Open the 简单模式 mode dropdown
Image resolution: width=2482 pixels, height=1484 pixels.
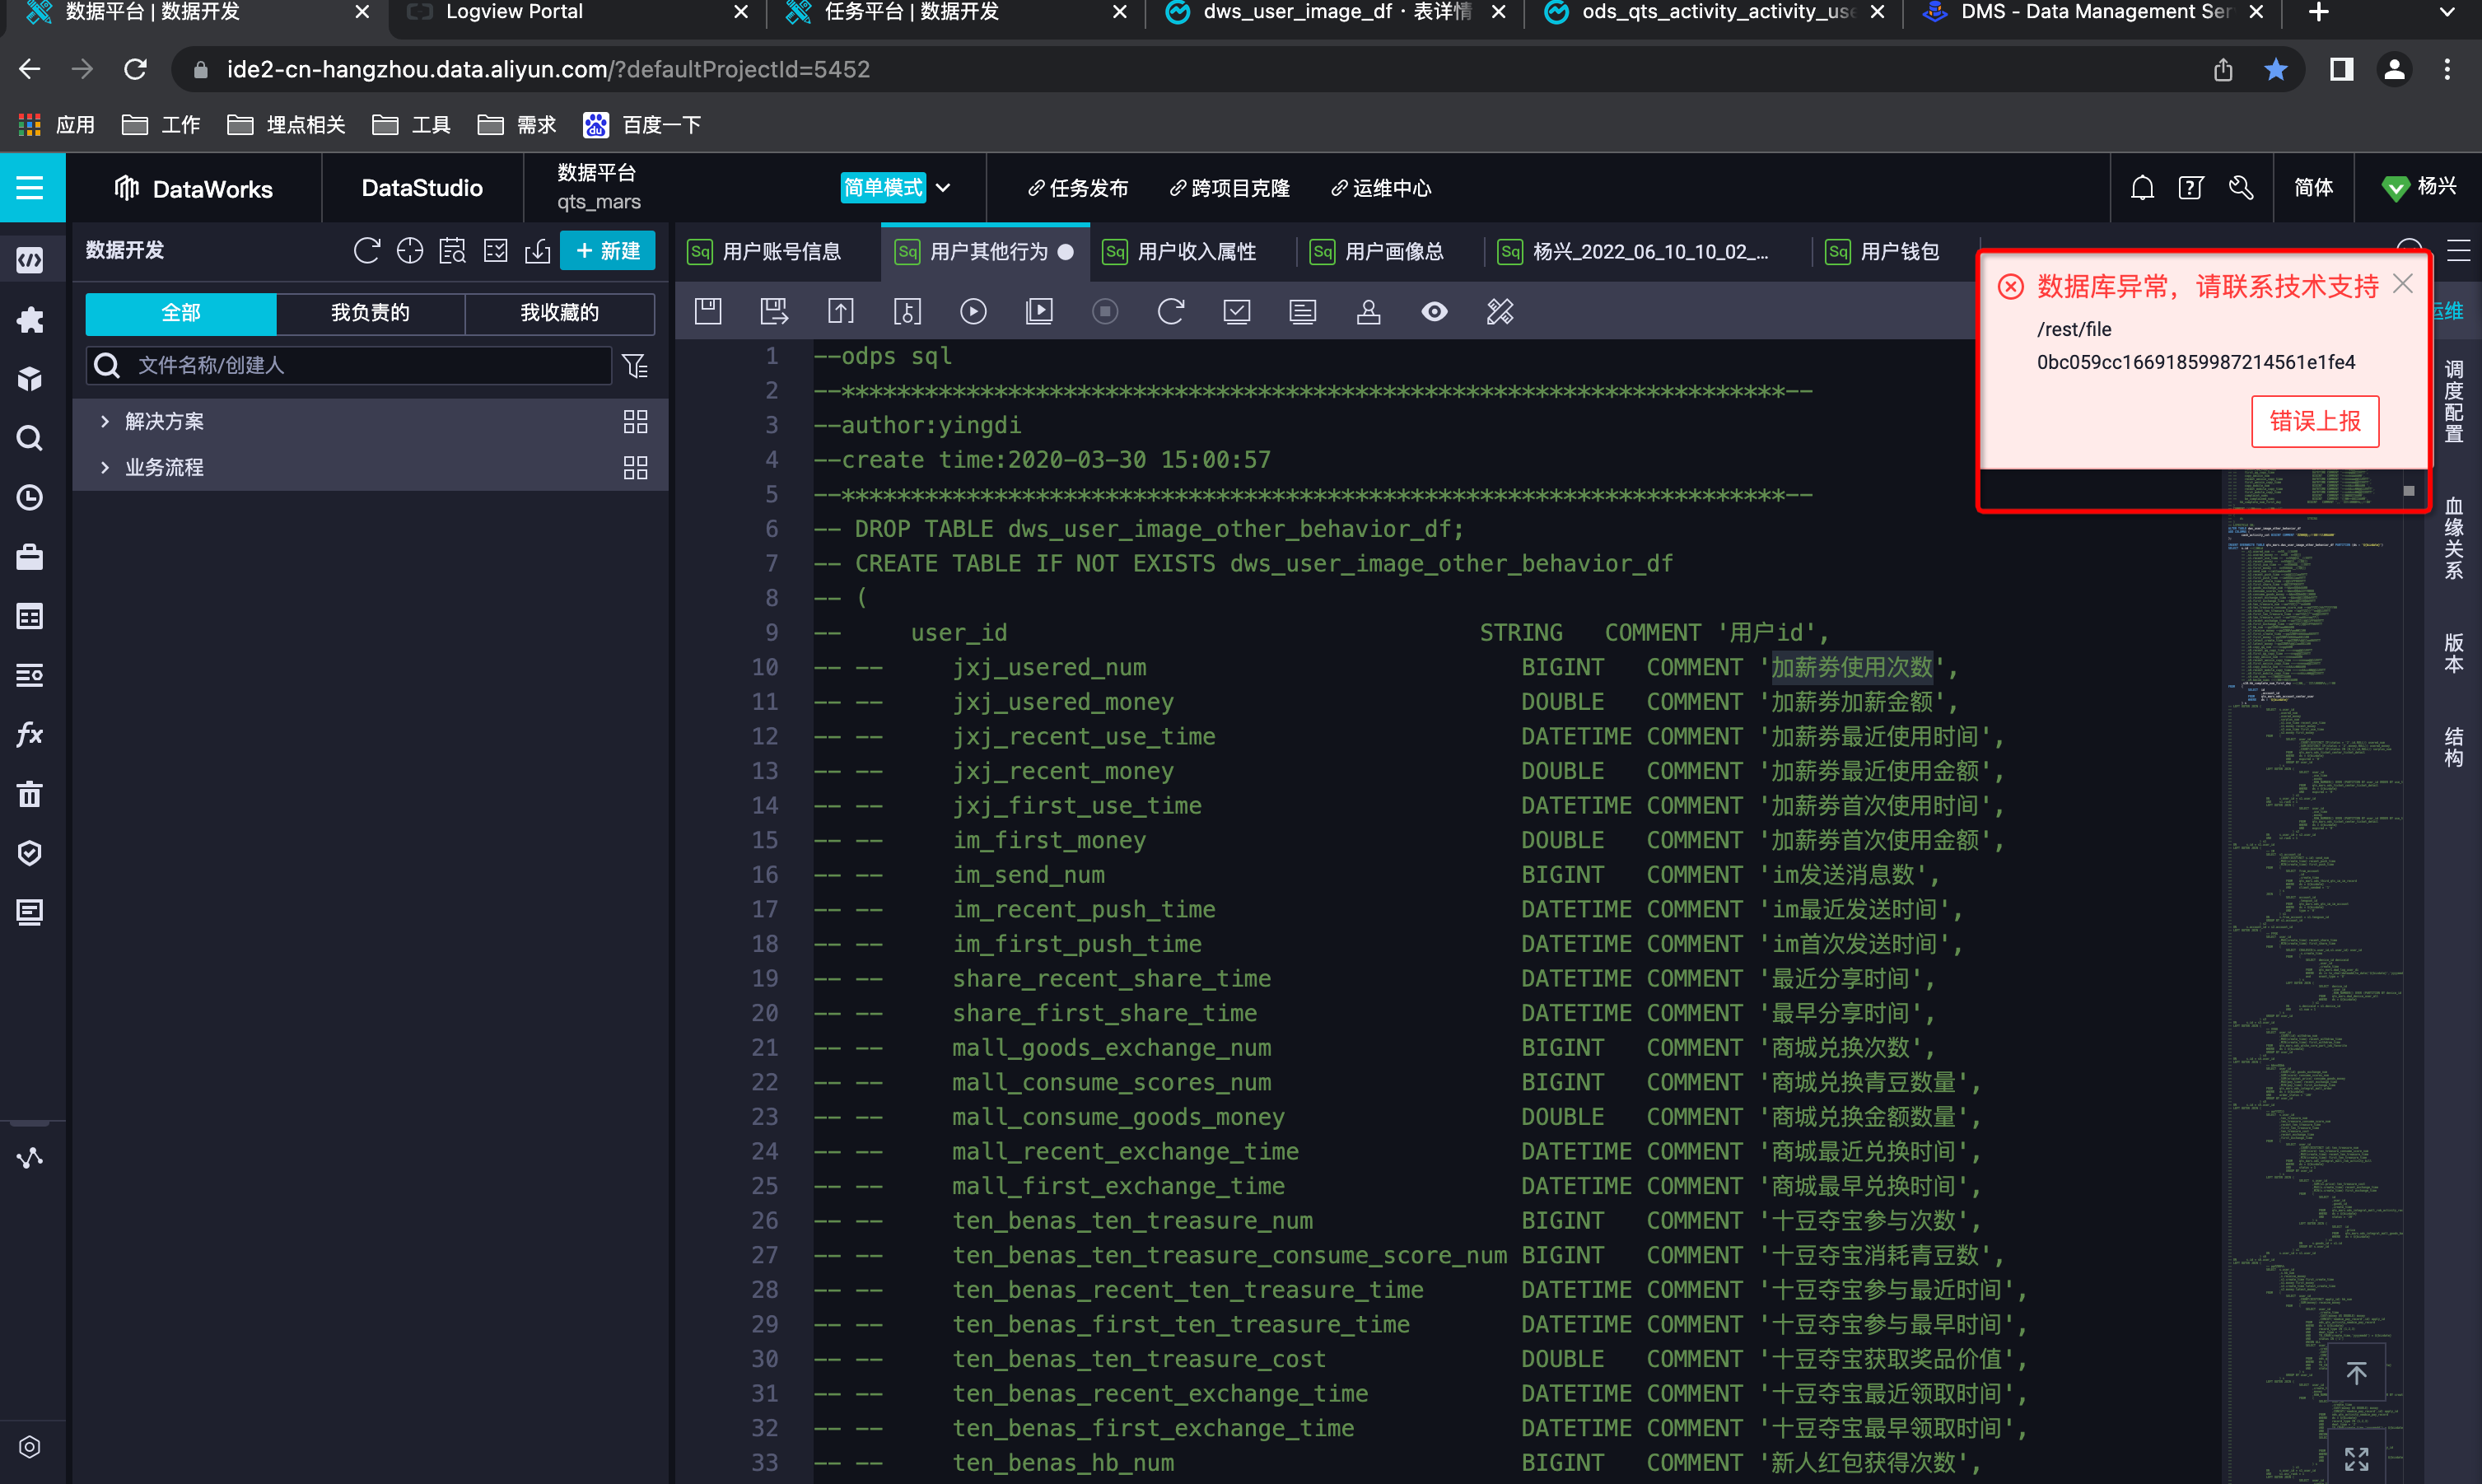896,188
